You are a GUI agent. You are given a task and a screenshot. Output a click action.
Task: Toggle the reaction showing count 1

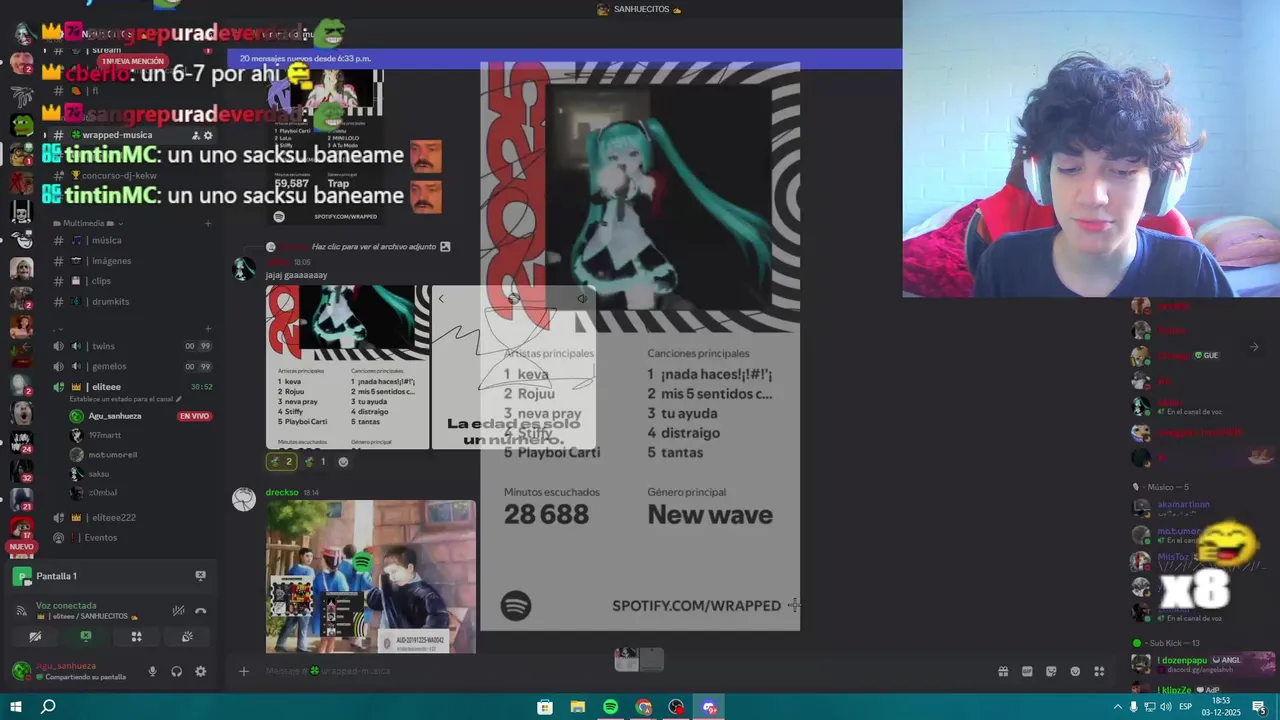(x=315, y=461)
